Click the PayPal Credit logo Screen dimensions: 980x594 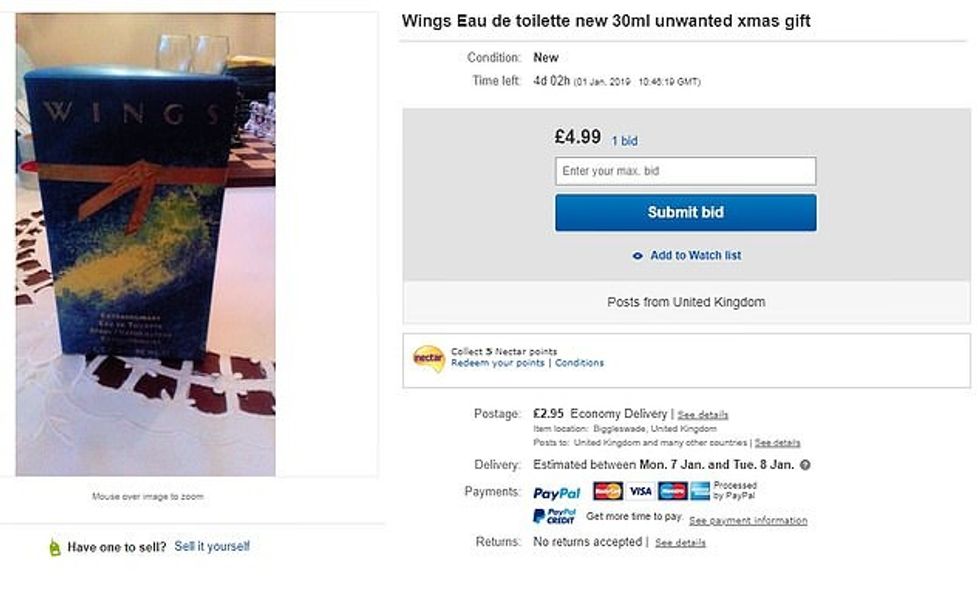coord(555,517)
